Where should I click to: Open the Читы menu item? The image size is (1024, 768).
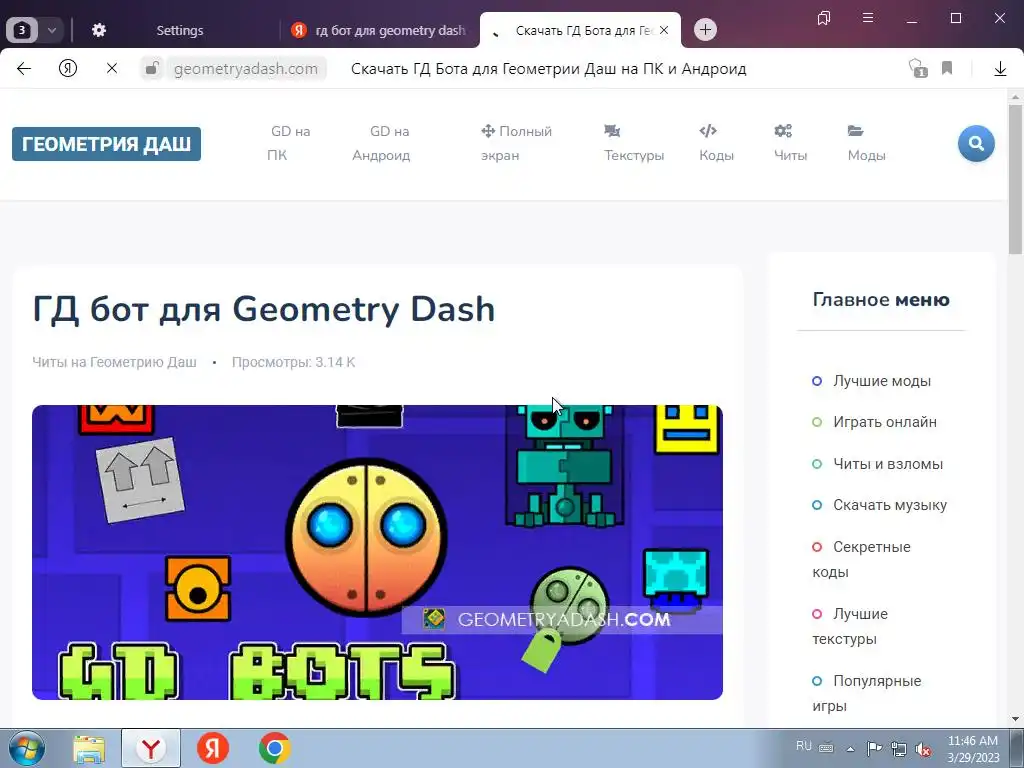790,143
